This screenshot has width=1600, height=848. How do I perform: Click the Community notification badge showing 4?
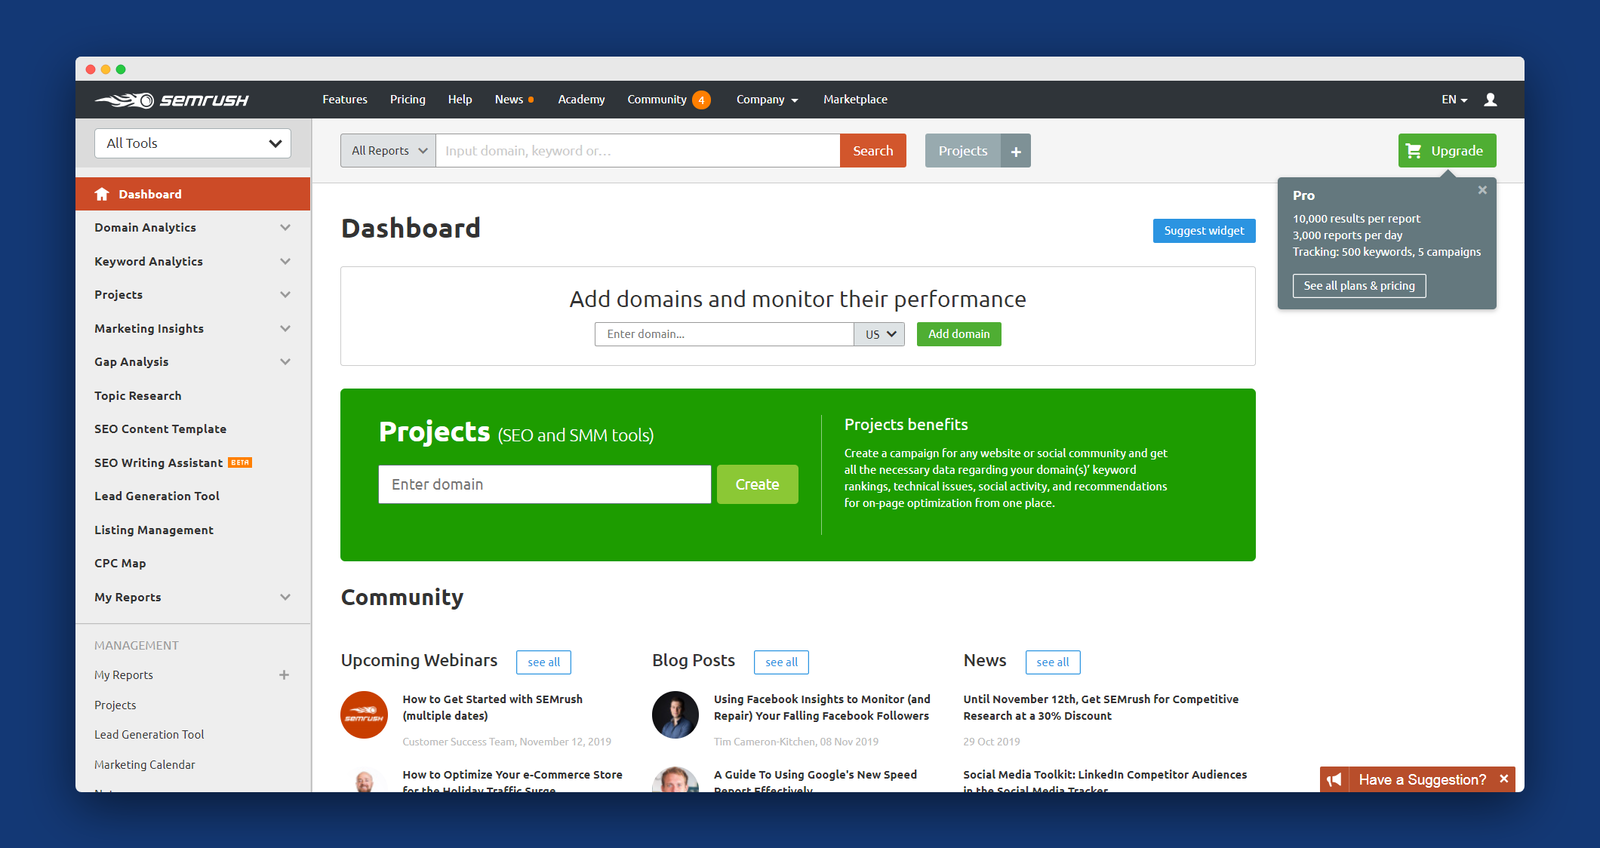702,100
